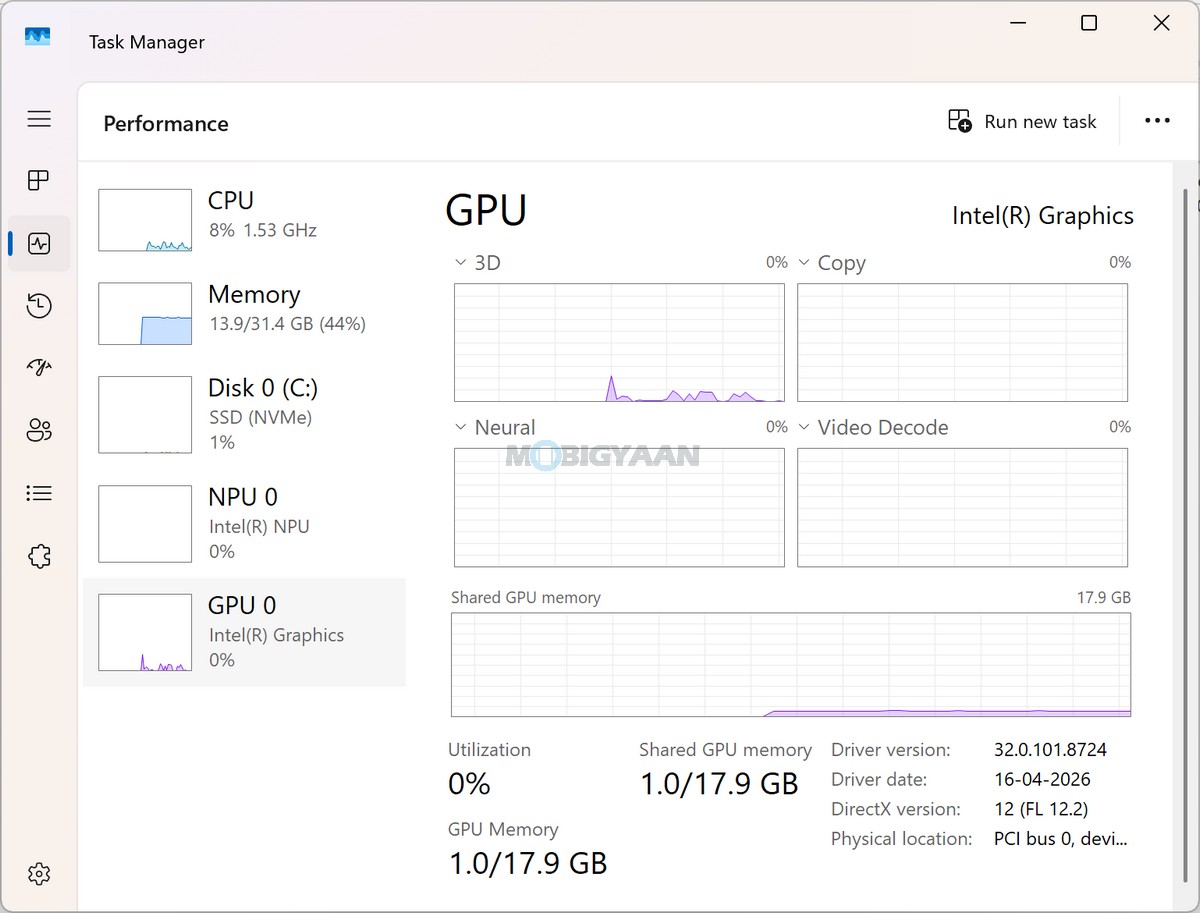The height and width of the screenshot is (913, 1200).
Task: Open the App history page icon
Action: [x=39, y=306]
